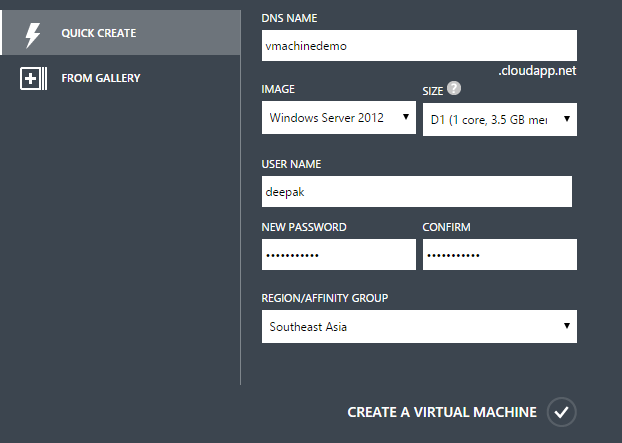Click the .cloudapp.net domain suffix text
The image size is (622, 443).
click(538, 72)
